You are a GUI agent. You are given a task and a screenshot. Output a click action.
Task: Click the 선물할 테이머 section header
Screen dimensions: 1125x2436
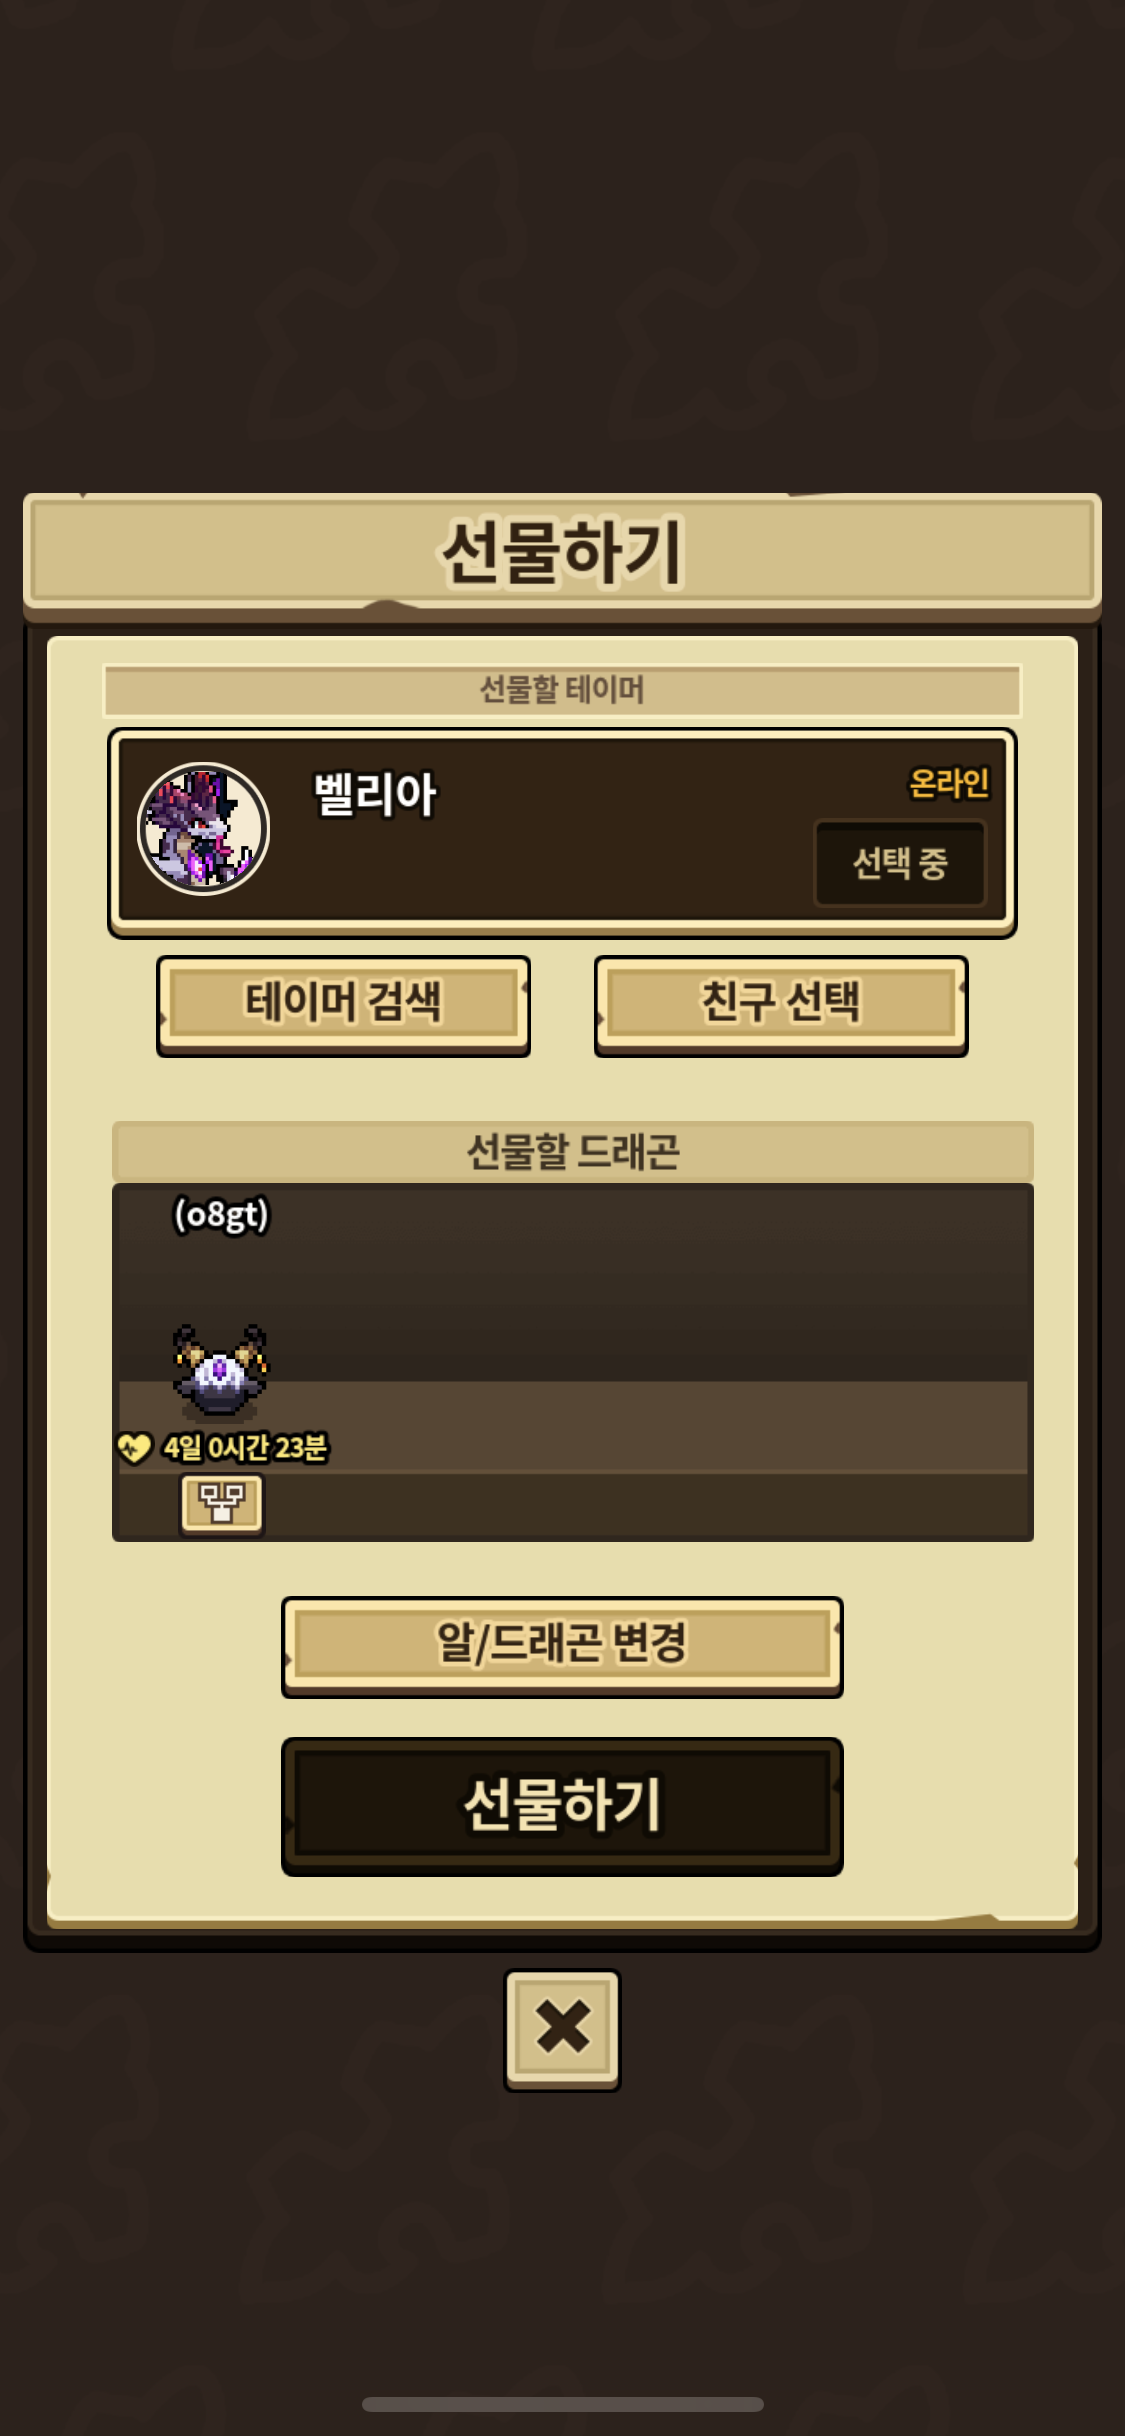(x=562, y=690)
